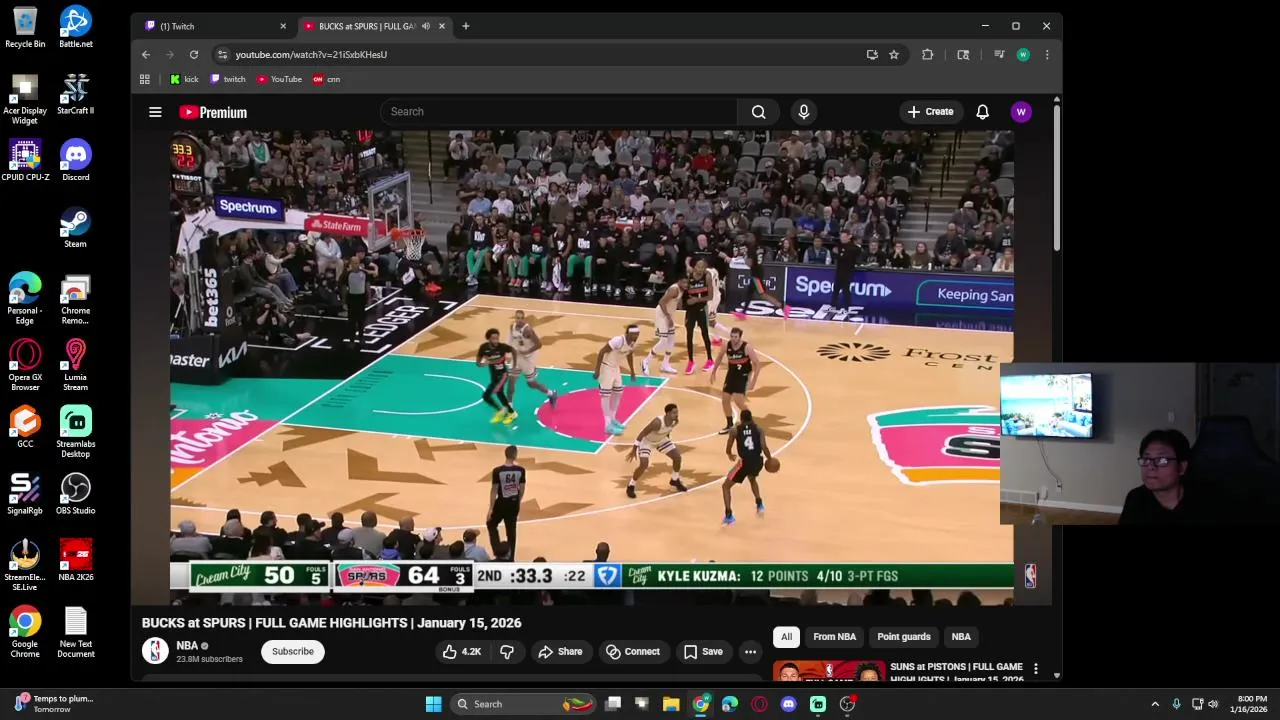This screenshot has width=1280, height=720.
Task: Start voice search with the microphone icon
Action: [803, 112]
